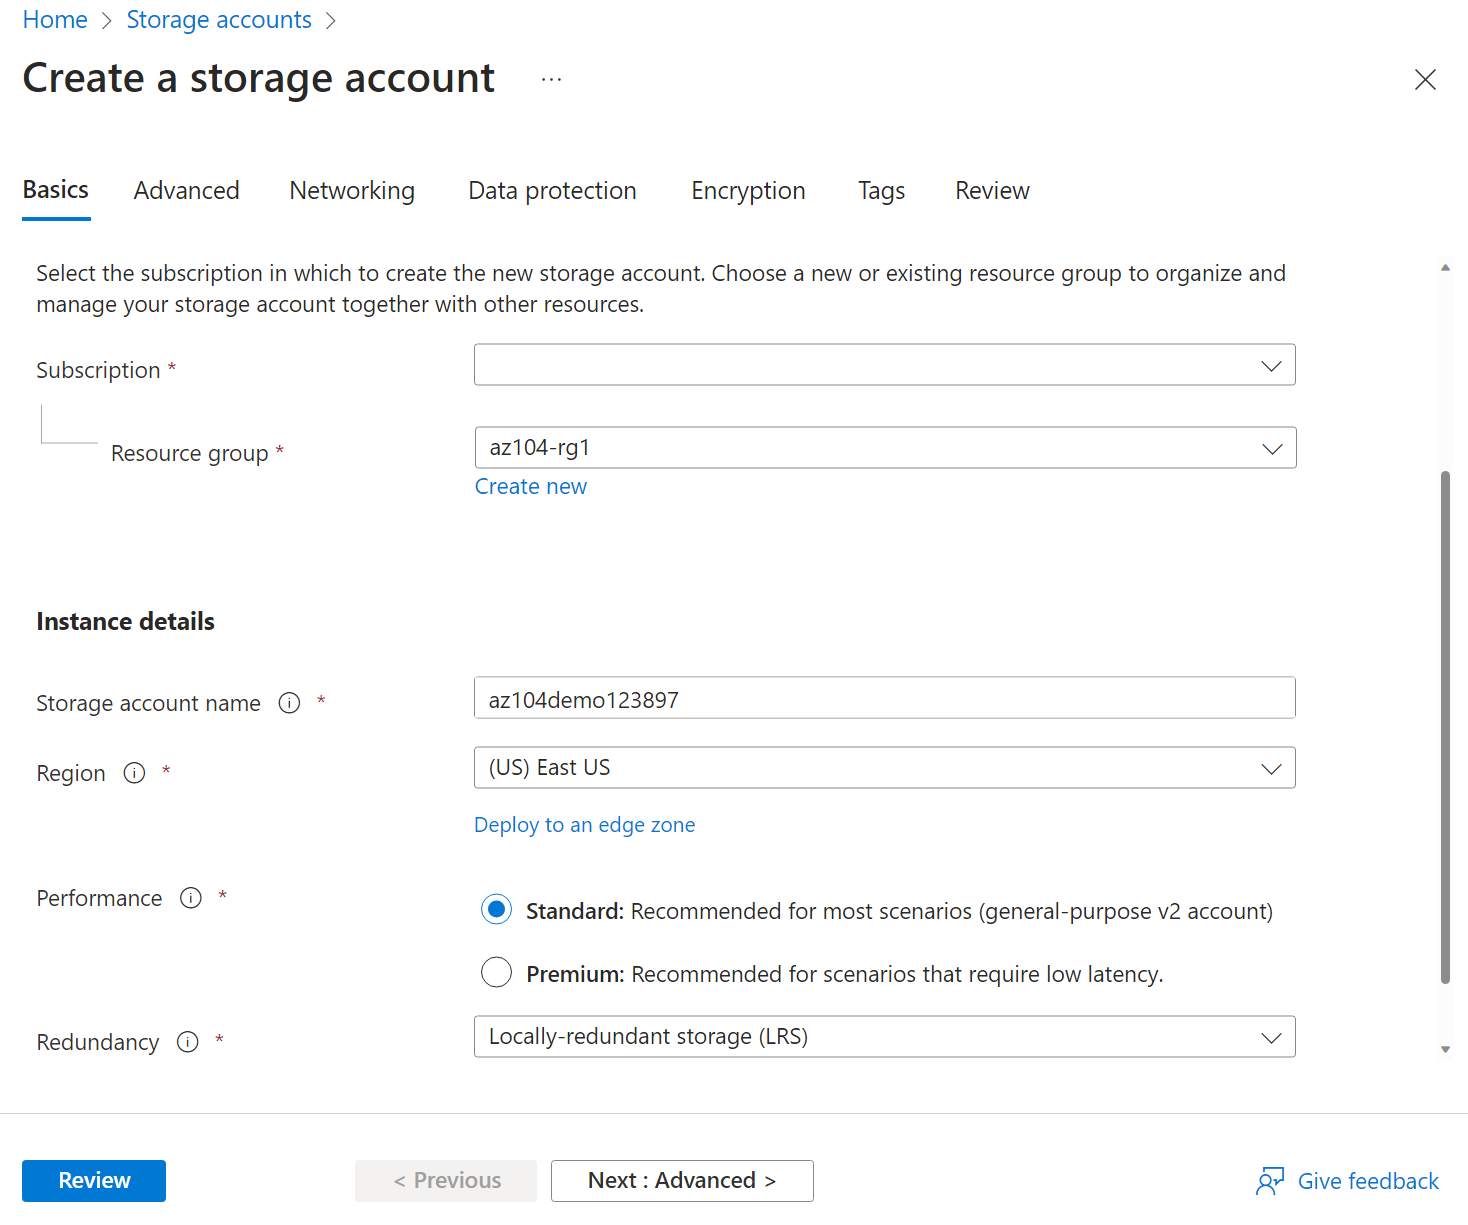The height and width of the screenshot is (1225, 1468).
Task: Select Premium performance option
Action: (x=496, y=973)
